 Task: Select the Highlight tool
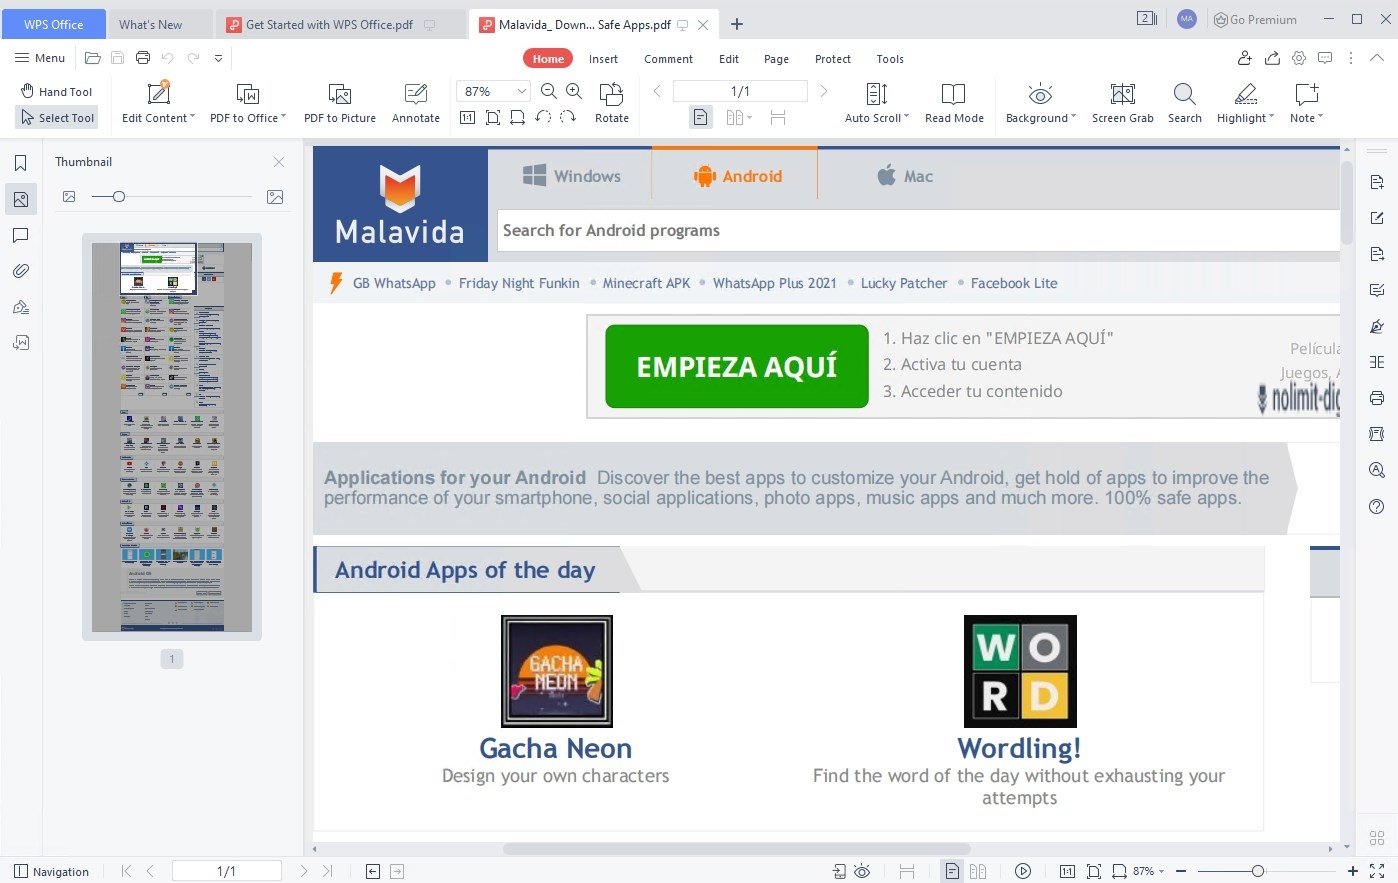point(1245,103)
